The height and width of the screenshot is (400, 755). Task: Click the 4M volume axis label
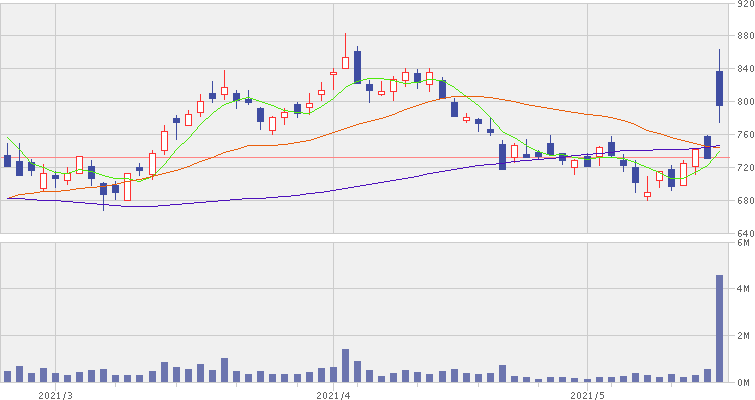745,290
